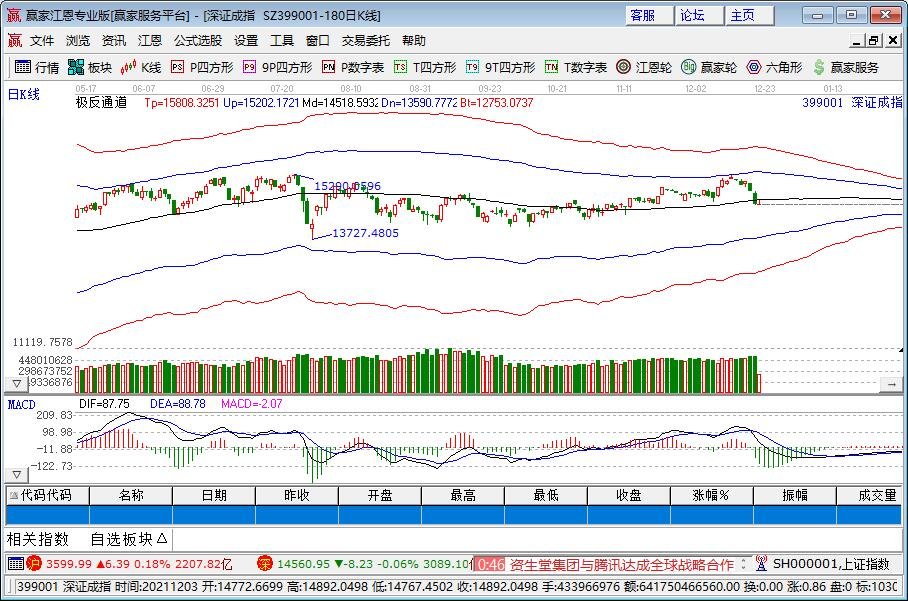
Task: Click the ticker stepper arrows beside headline
Action: coord(744,564)
